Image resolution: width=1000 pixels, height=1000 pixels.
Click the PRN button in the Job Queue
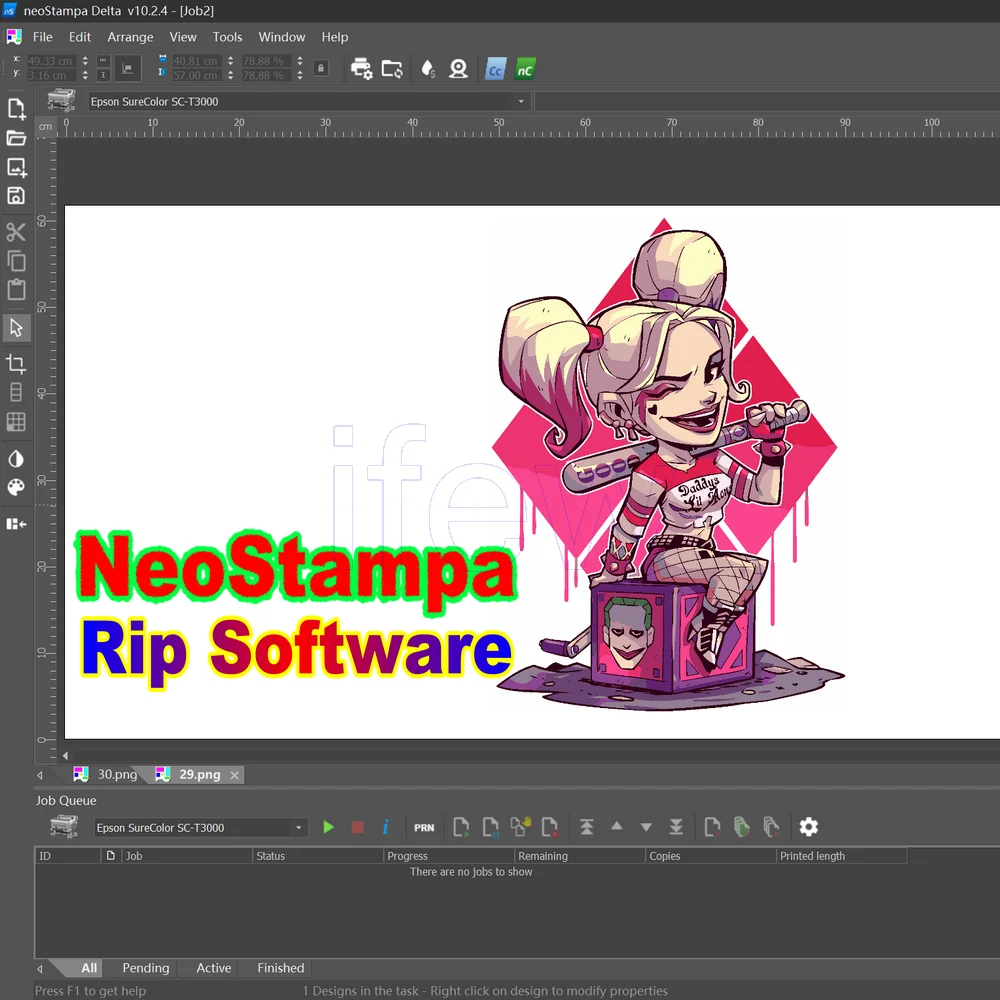click(423, 827)
